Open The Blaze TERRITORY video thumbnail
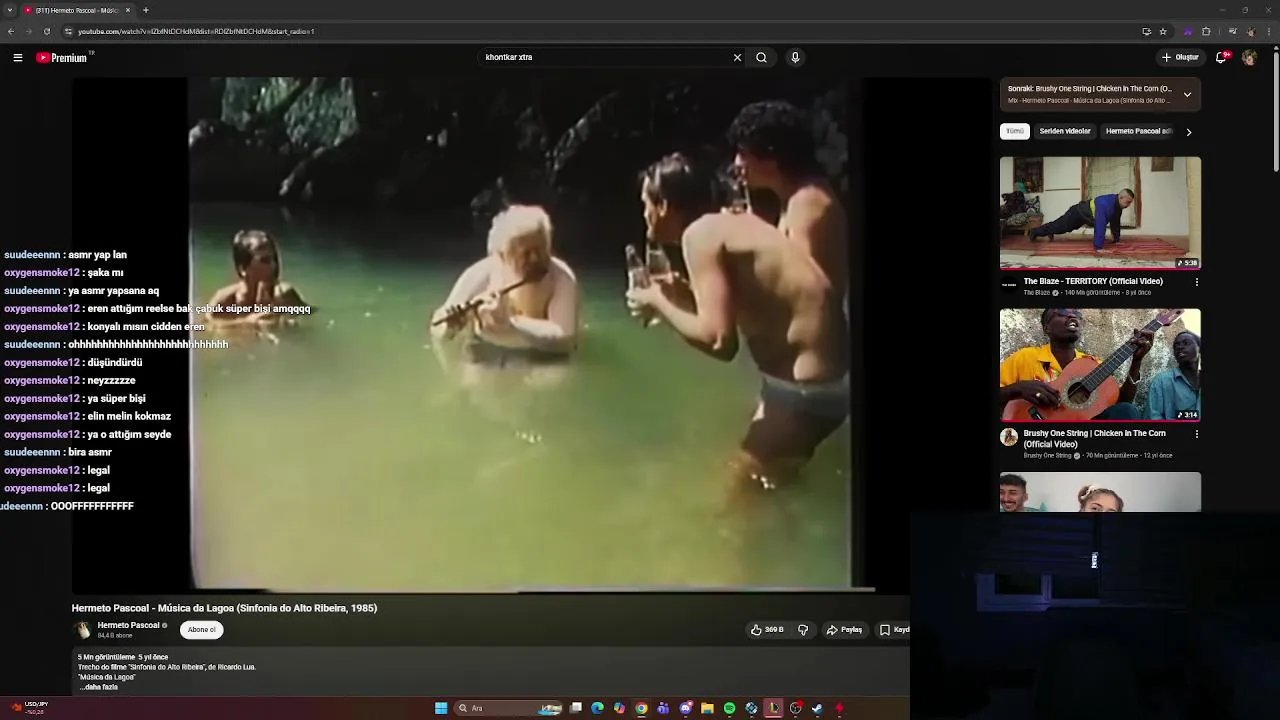The height and width of the screenshot is (720, 1280). pos(1100,213)
